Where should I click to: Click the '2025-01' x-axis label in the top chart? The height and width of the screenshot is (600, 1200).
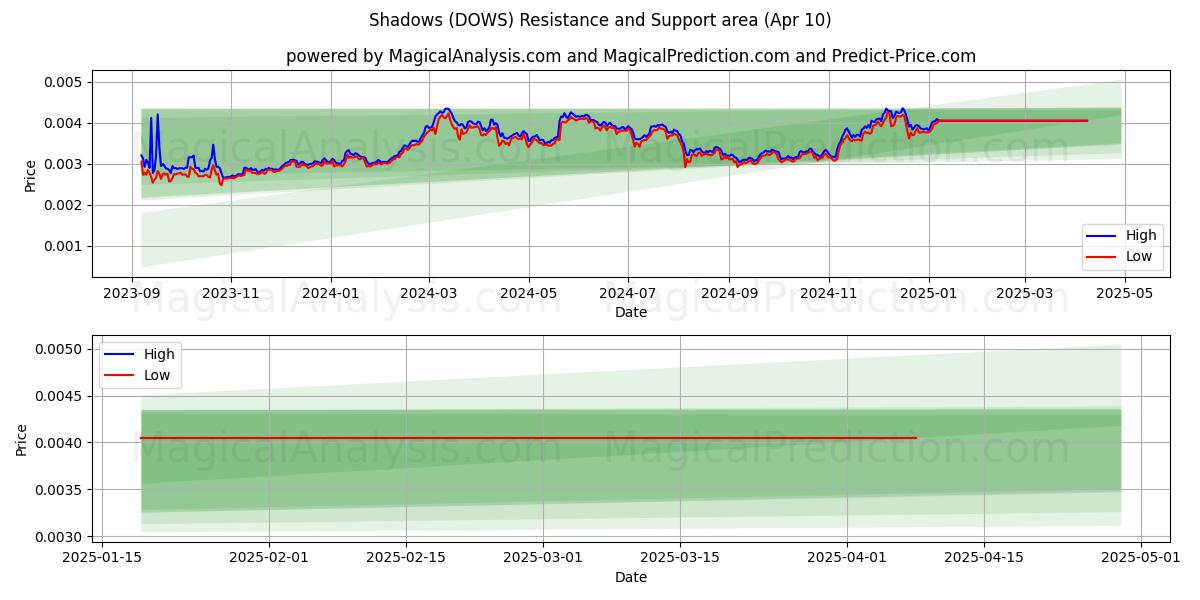pyautogui.click(x=928, y=294)
